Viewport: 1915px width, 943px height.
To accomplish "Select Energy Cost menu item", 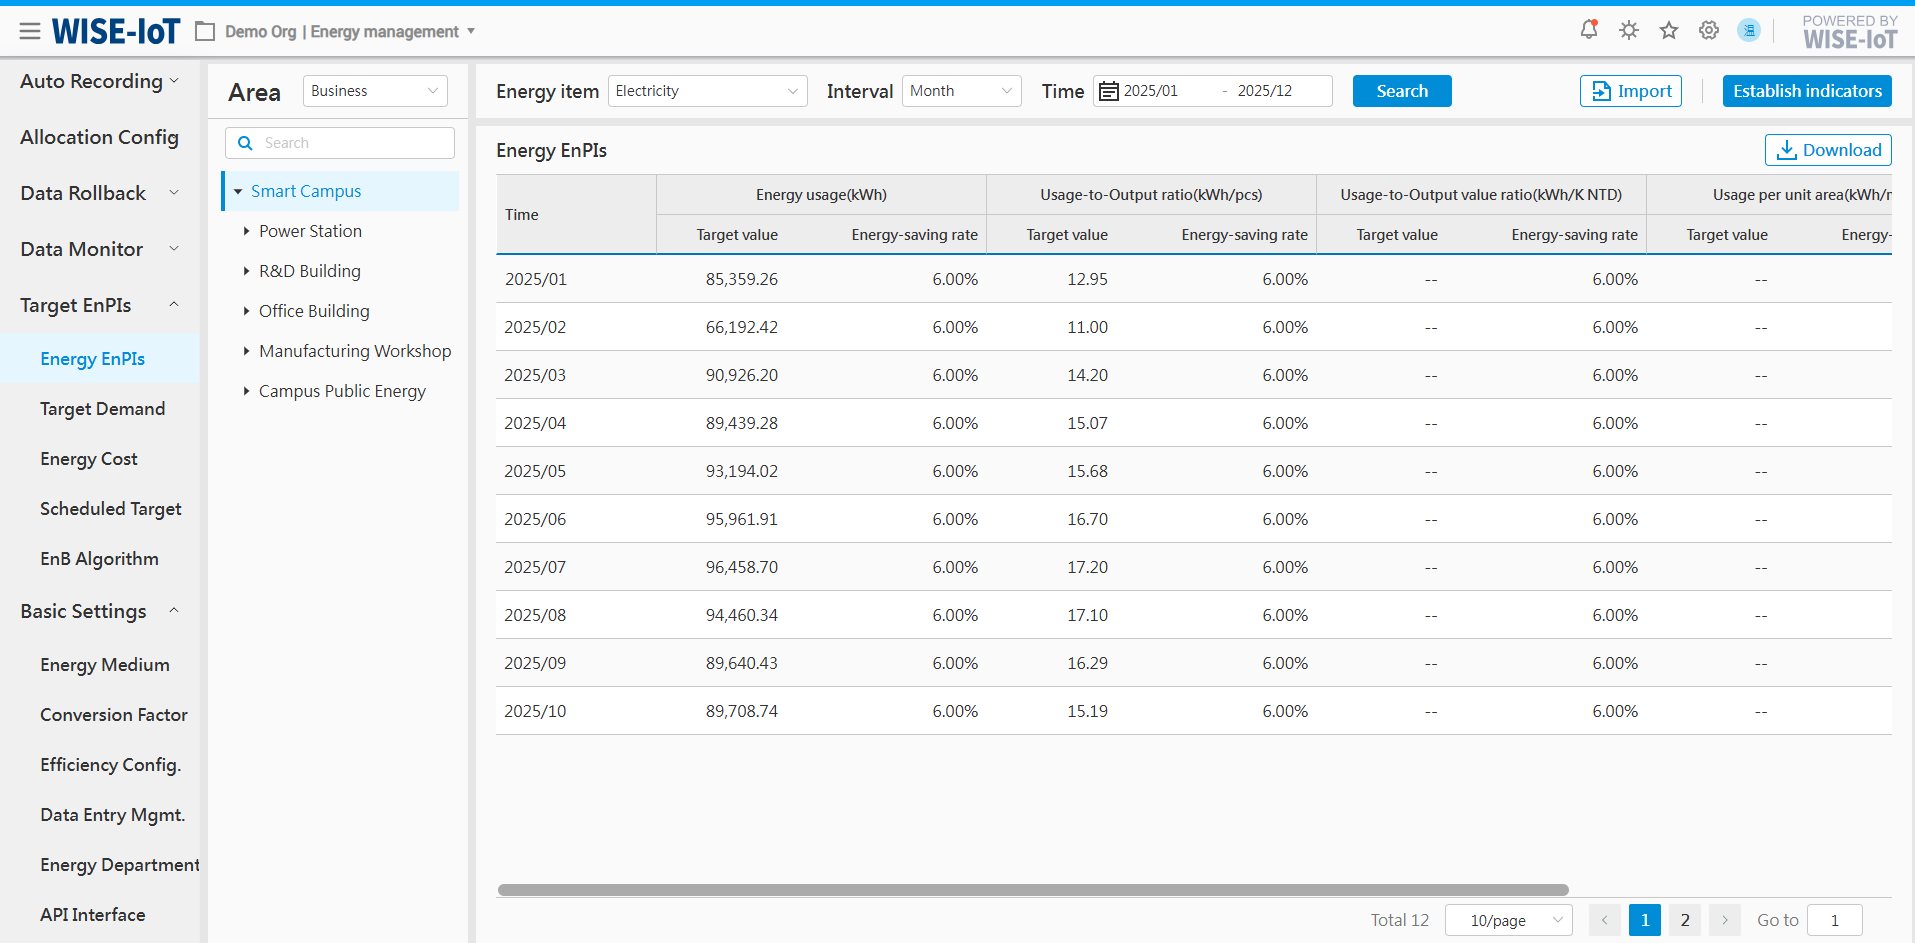I will tap(89, 459).
